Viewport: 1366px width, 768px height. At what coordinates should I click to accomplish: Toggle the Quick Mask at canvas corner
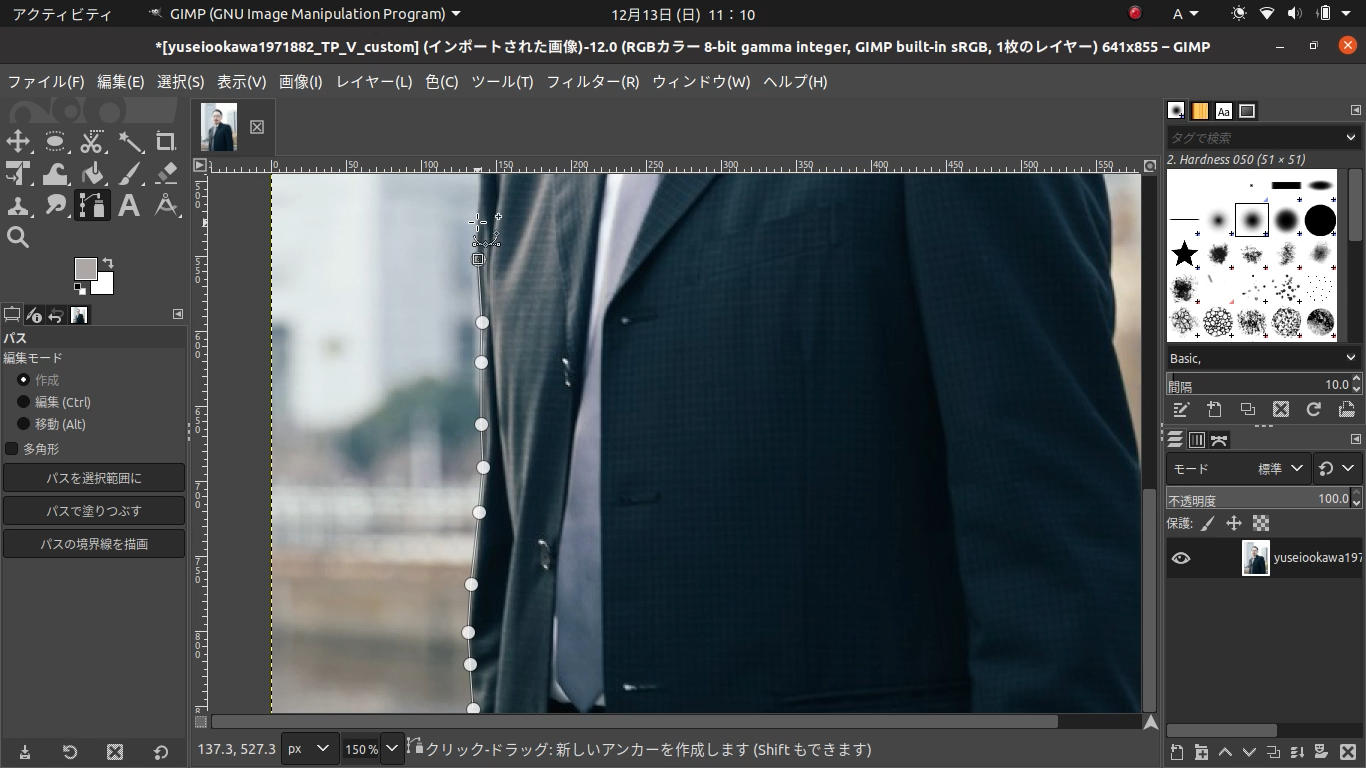200,721
